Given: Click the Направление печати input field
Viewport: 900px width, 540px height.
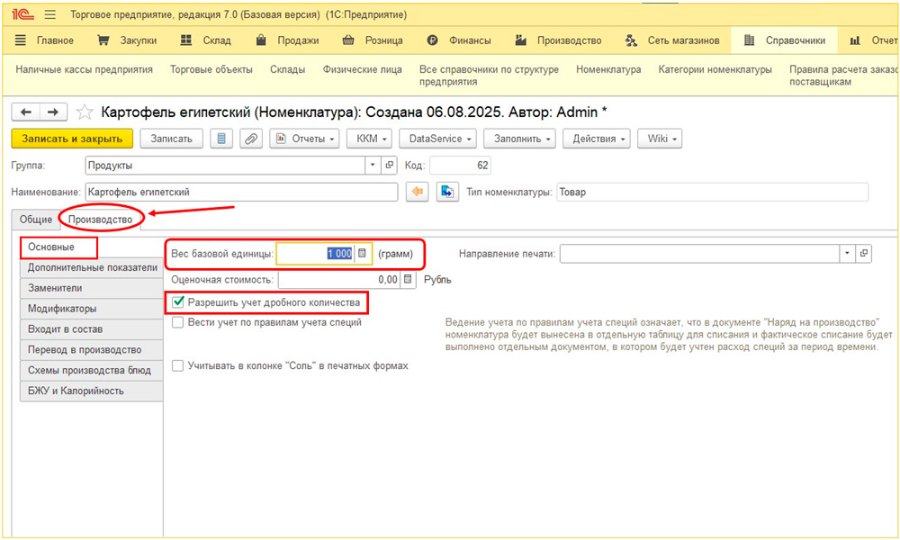Looking at the screenshot, I should [700, 253].
